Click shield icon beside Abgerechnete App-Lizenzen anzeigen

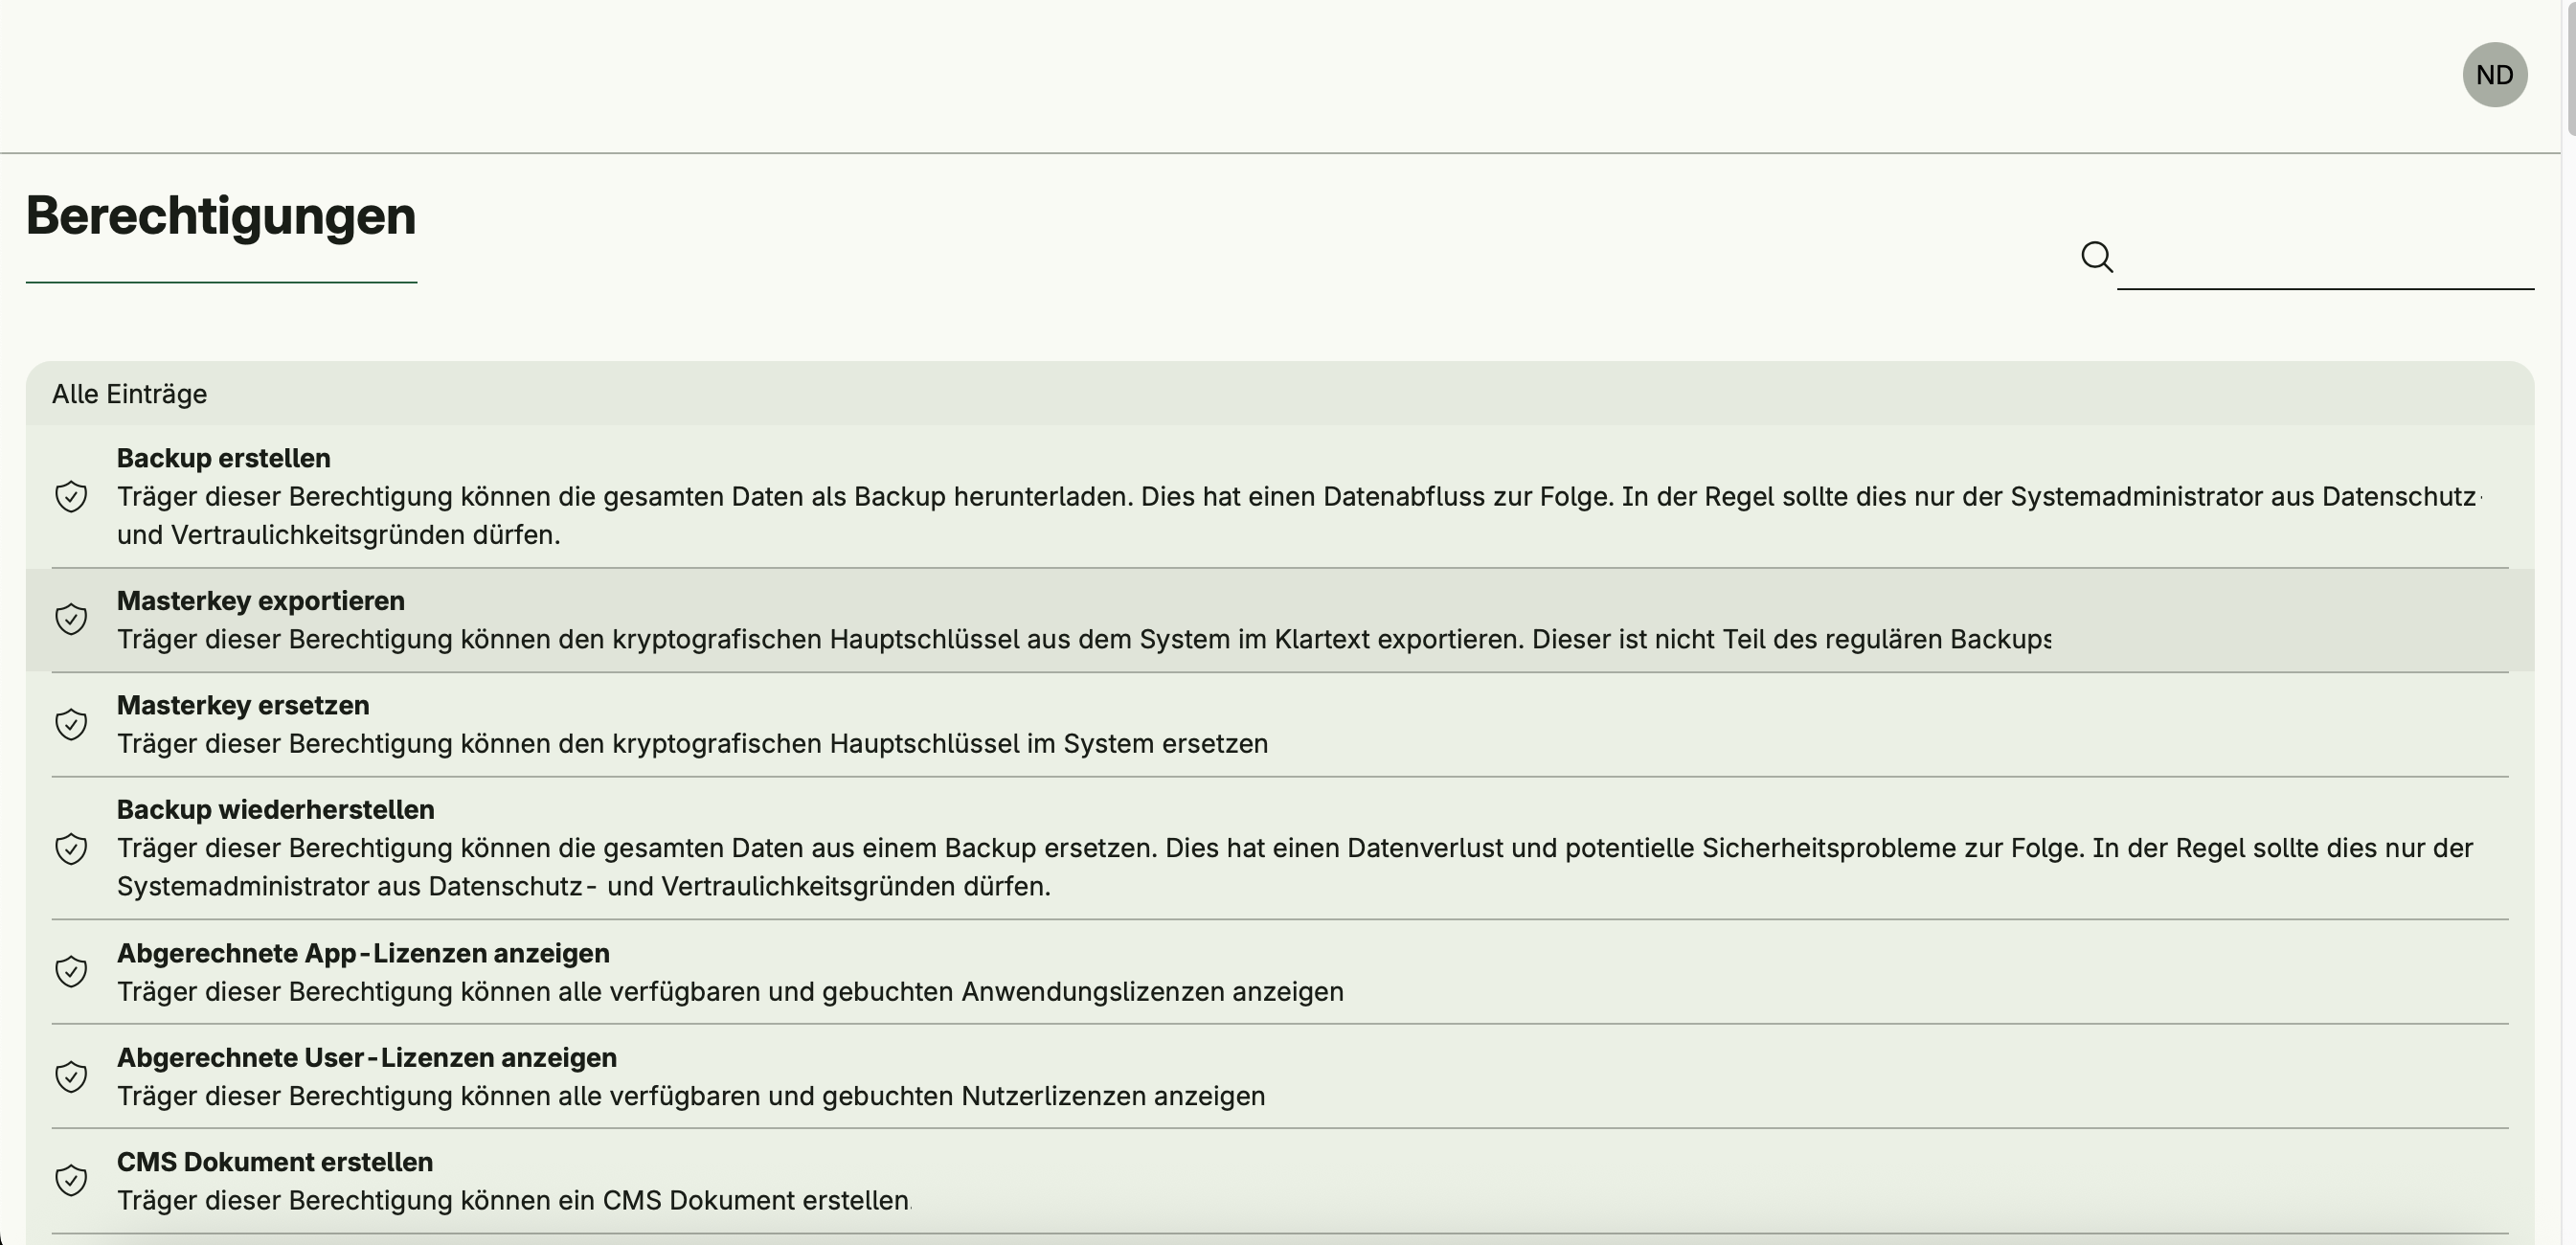pyautogui.click(x=71, y=971)
